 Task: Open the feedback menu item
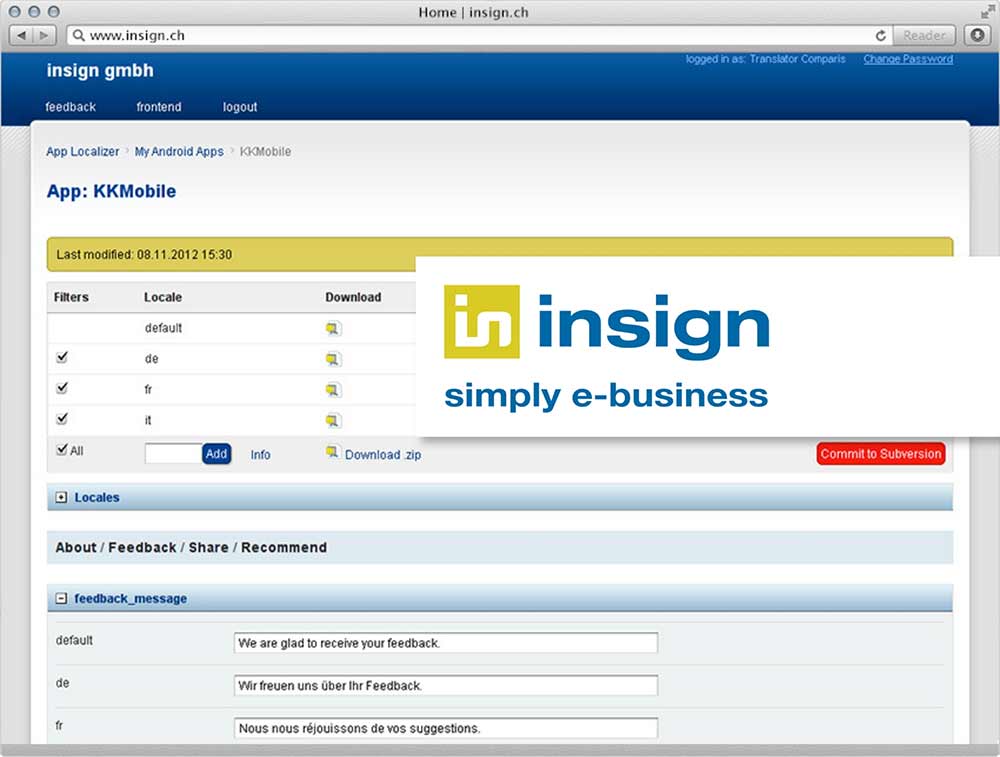pos(70,107)
